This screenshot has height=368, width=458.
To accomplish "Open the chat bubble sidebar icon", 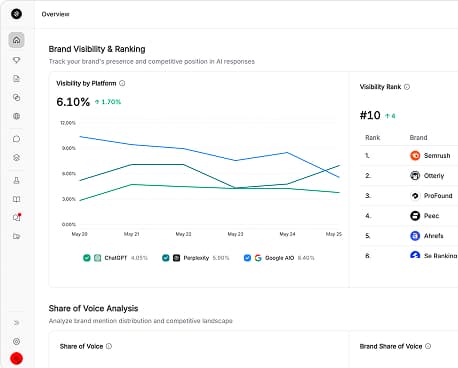I will (16, 139).
